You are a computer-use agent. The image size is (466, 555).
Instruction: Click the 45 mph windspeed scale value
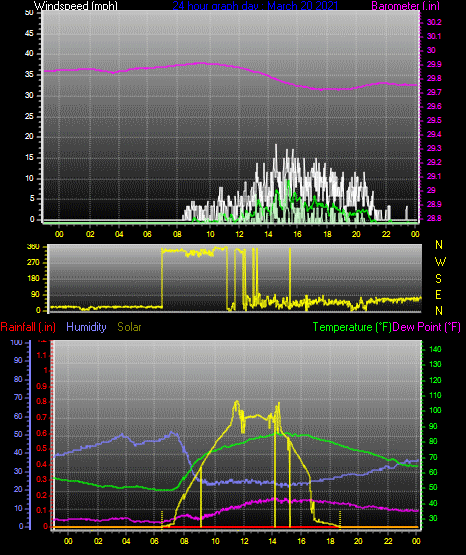coord(29,34)
